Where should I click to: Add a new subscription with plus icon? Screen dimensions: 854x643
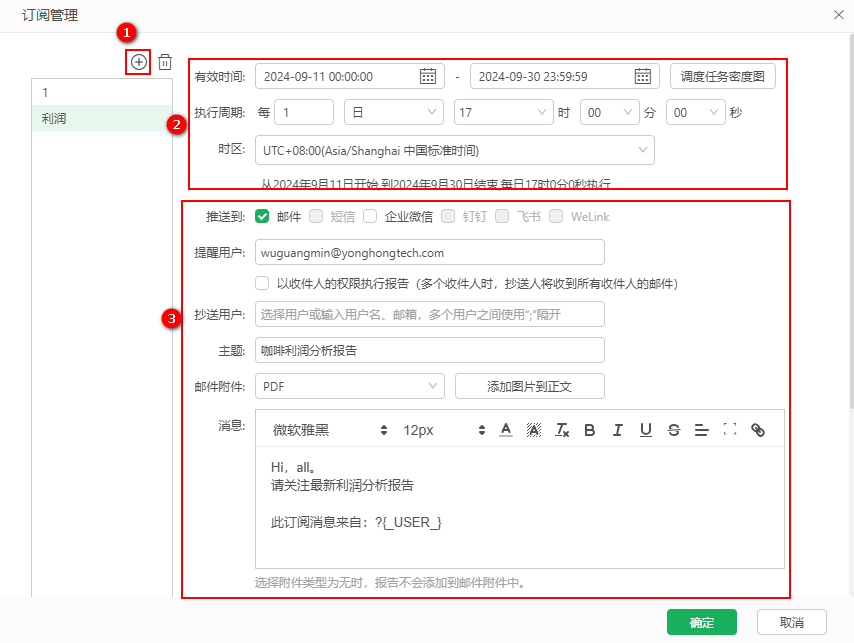[x=138, y=62]
